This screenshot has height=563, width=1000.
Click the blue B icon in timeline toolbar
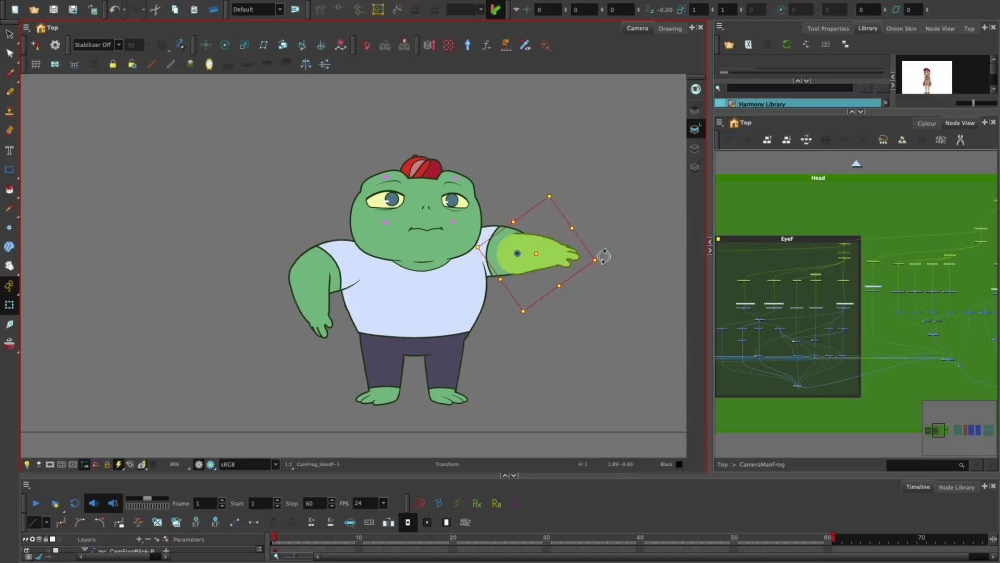[x=438, y=504]
